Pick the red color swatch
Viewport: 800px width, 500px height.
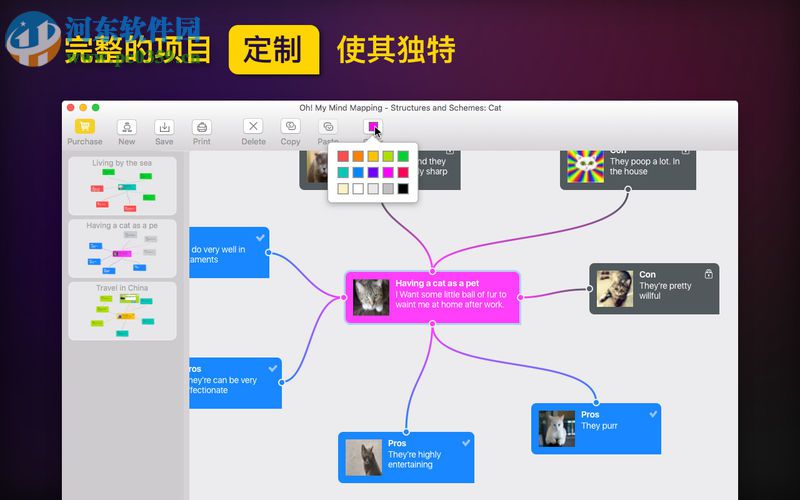(343, 156)
